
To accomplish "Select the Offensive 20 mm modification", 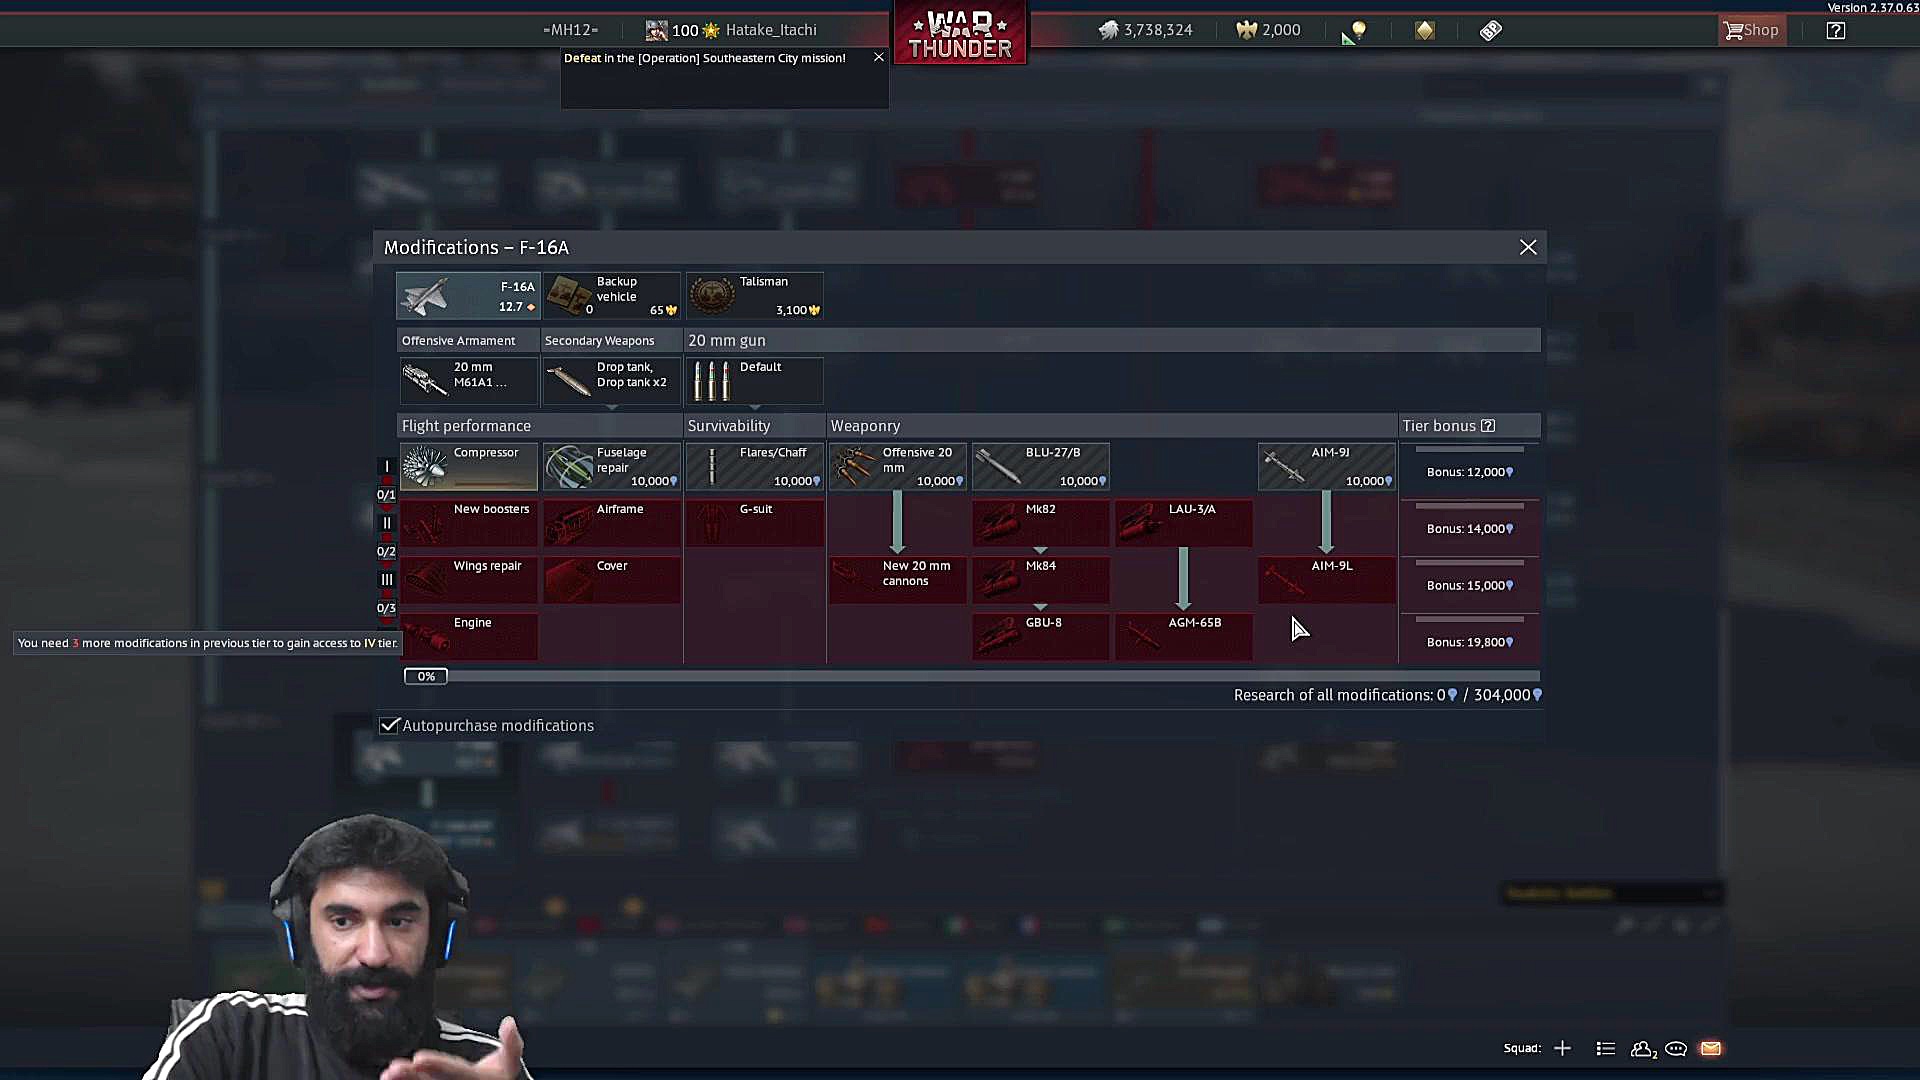I will coord(897,466).
